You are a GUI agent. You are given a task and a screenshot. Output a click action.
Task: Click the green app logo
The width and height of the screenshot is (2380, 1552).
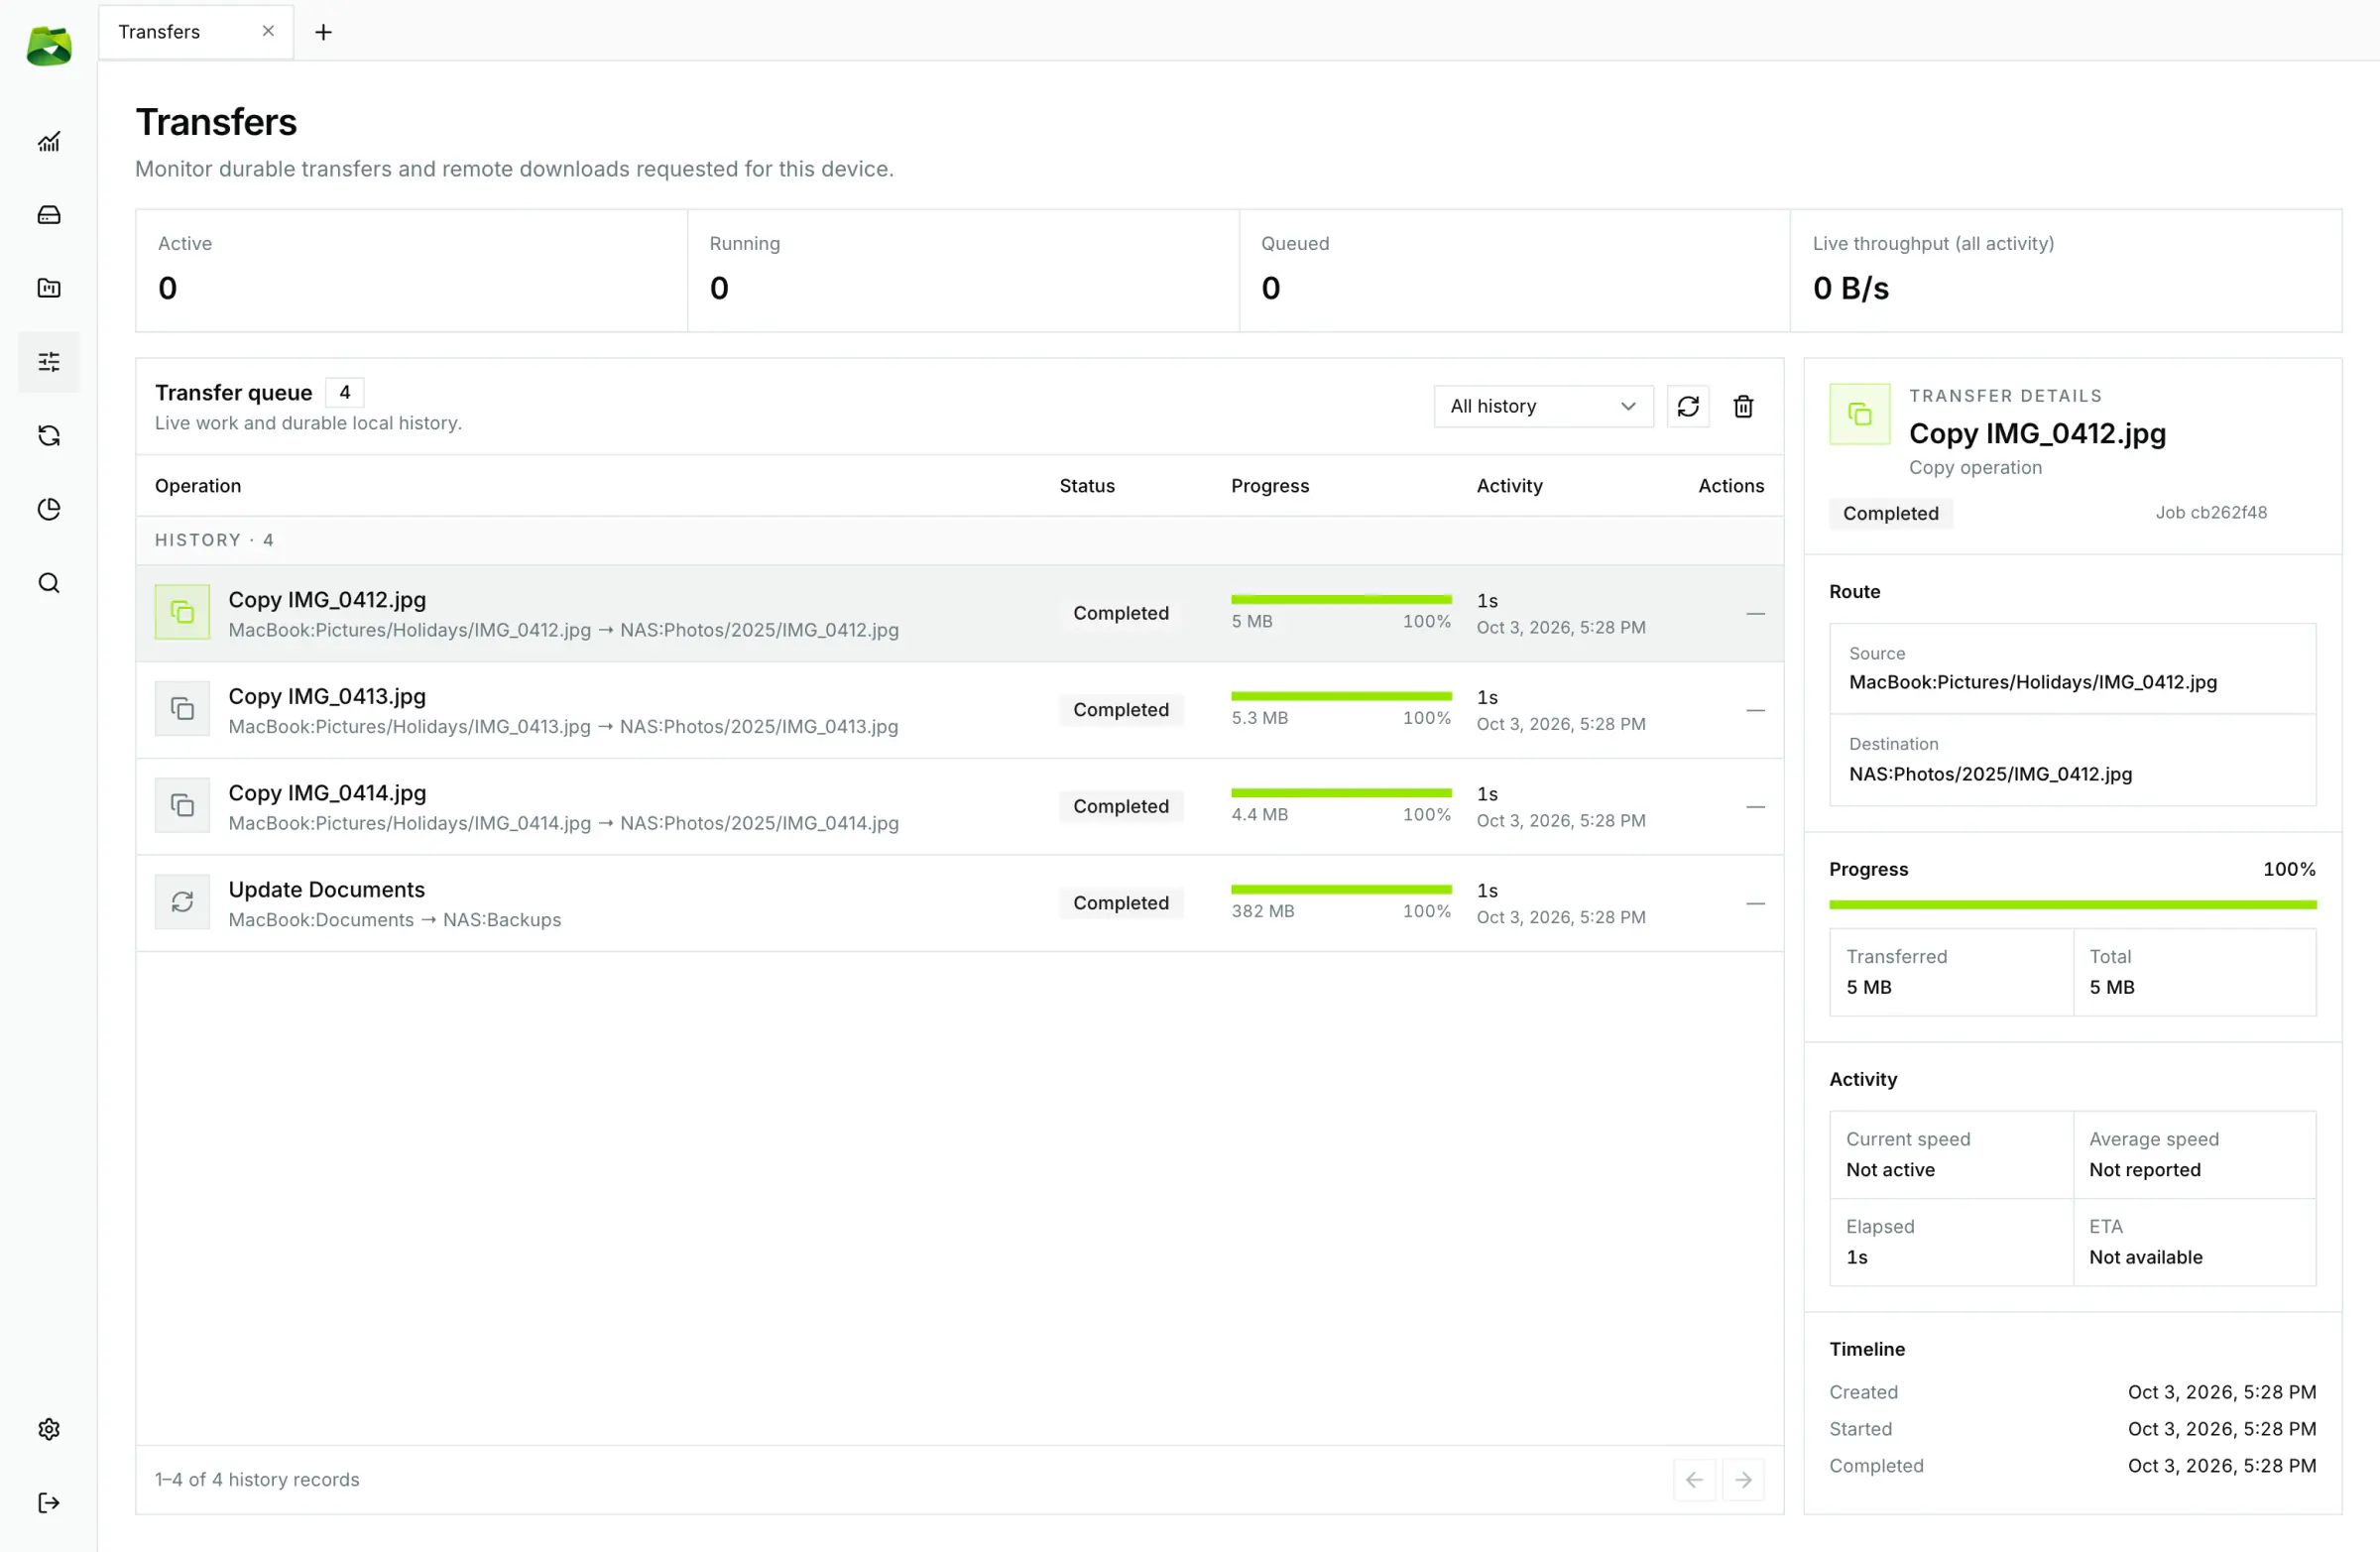tap(48, 46)
